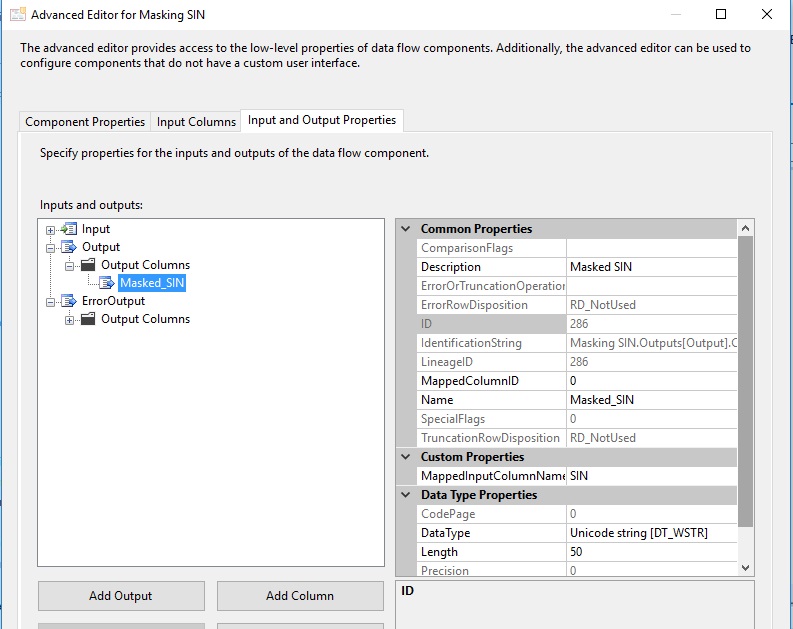Click the Masked_SIN column icon
The width and height of the screenshot is (793, 629).
pyautogui.click(x=107, y=283)
